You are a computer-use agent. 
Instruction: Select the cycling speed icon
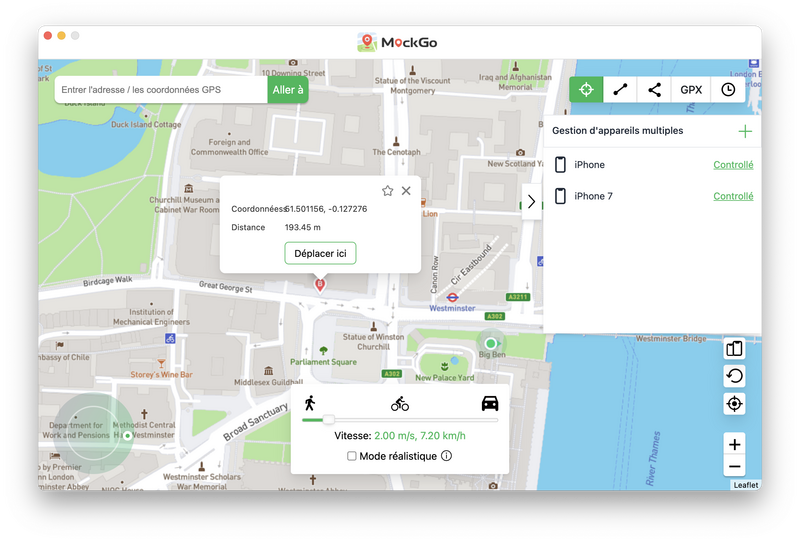click(x=400, y=404)
